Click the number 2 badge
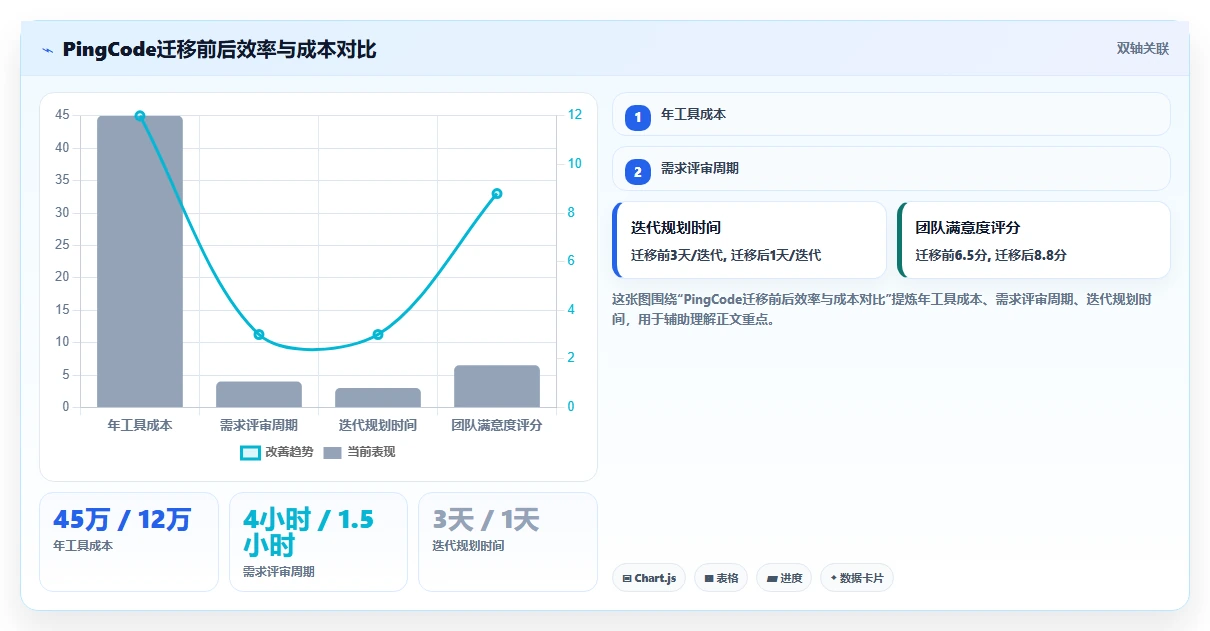The width and height of the screenshot is (1210, 631). tap(638, 171)
